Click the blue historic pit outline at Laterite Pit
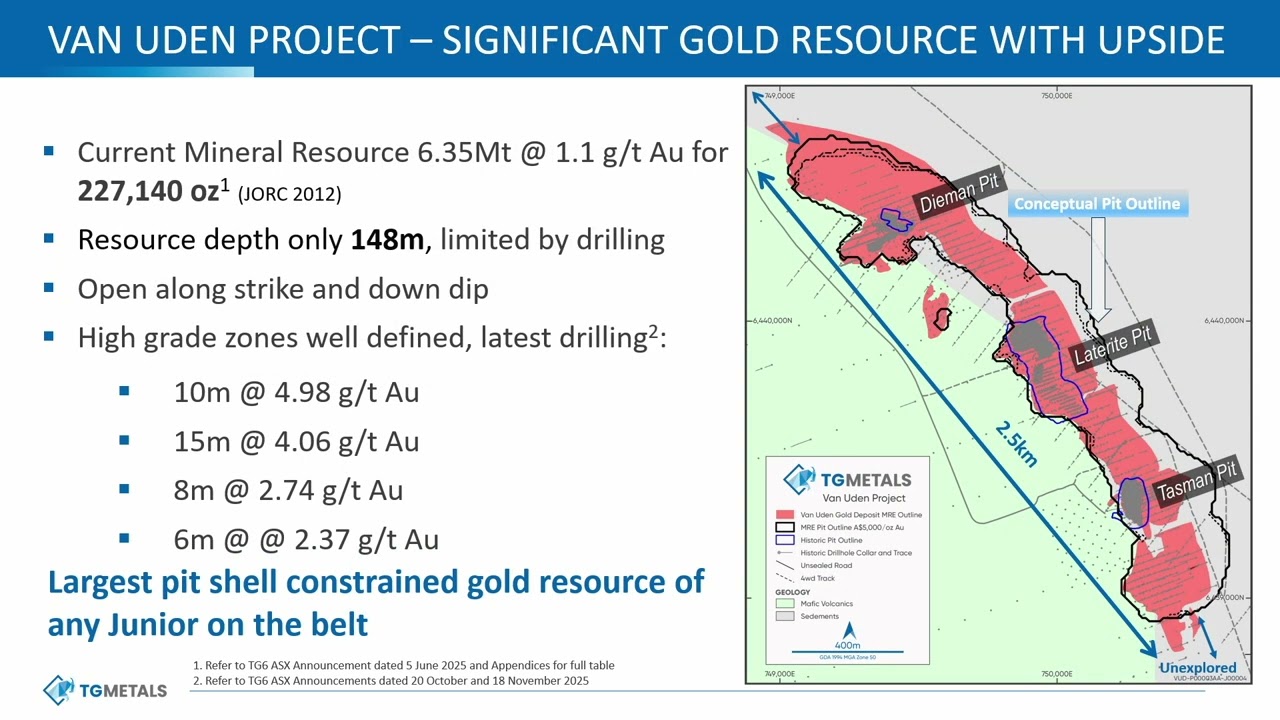1280x720 pixels. pos(1046,368)
